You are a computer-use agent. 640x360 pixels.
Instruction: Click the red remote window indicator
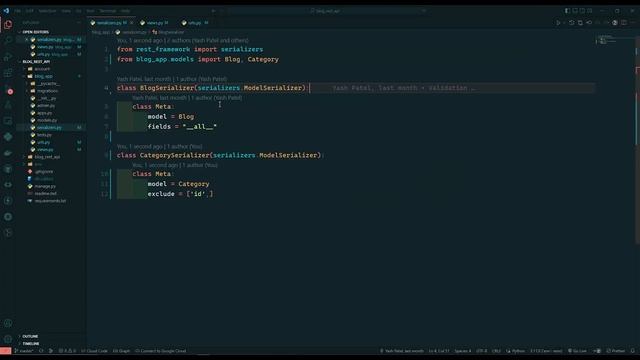click(x=5, y=351)
